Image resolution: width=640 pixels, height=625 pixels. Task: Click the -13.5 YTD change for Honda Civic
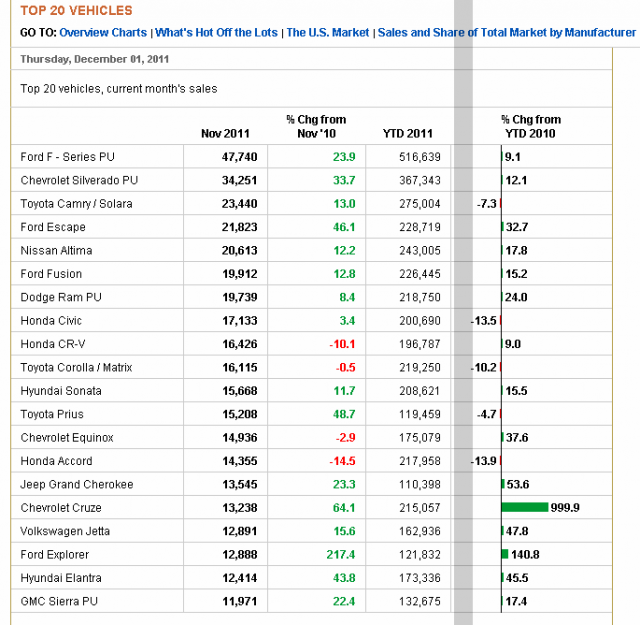484,320
